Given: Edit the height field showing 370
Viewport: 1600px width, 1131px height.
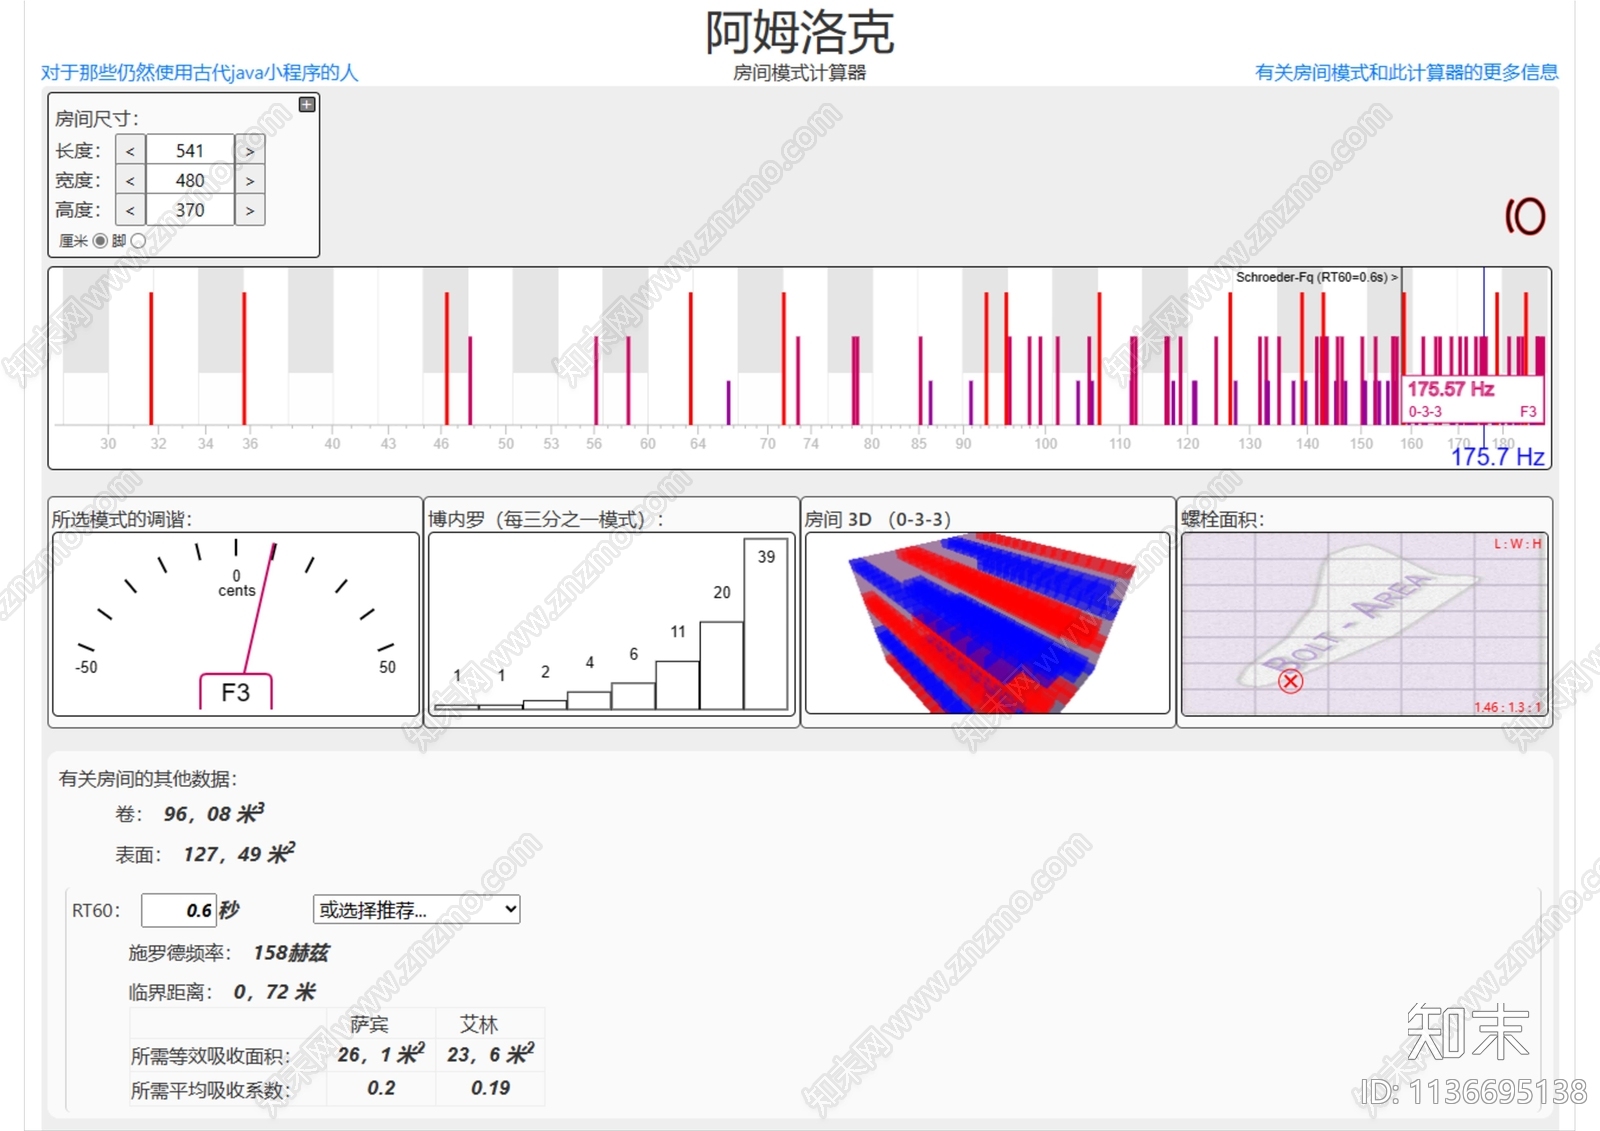Looking at the screenshot, I should tap(190, 210).
